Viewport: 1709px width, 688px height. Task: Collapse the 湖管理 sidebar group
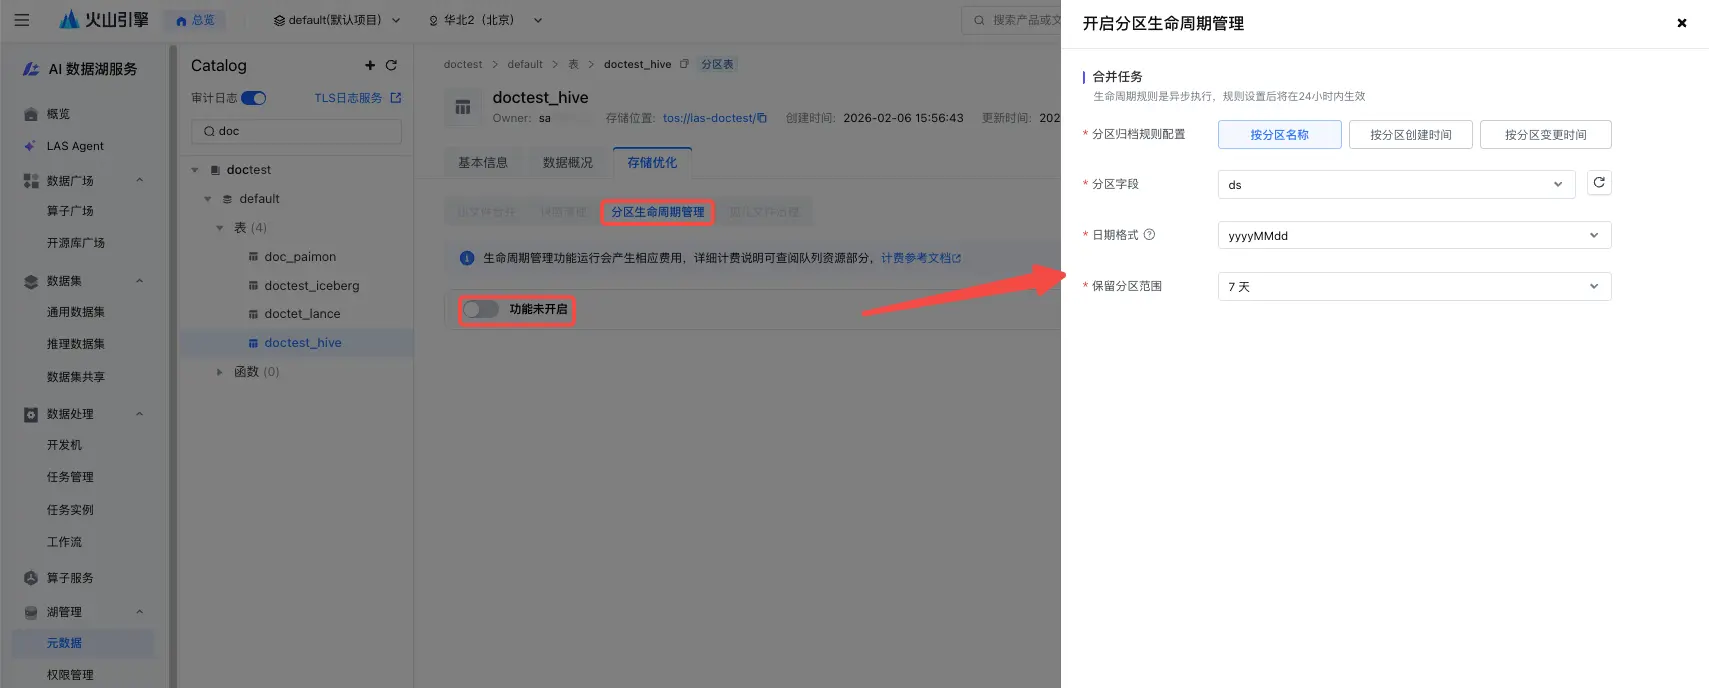[x=139, y=612]
